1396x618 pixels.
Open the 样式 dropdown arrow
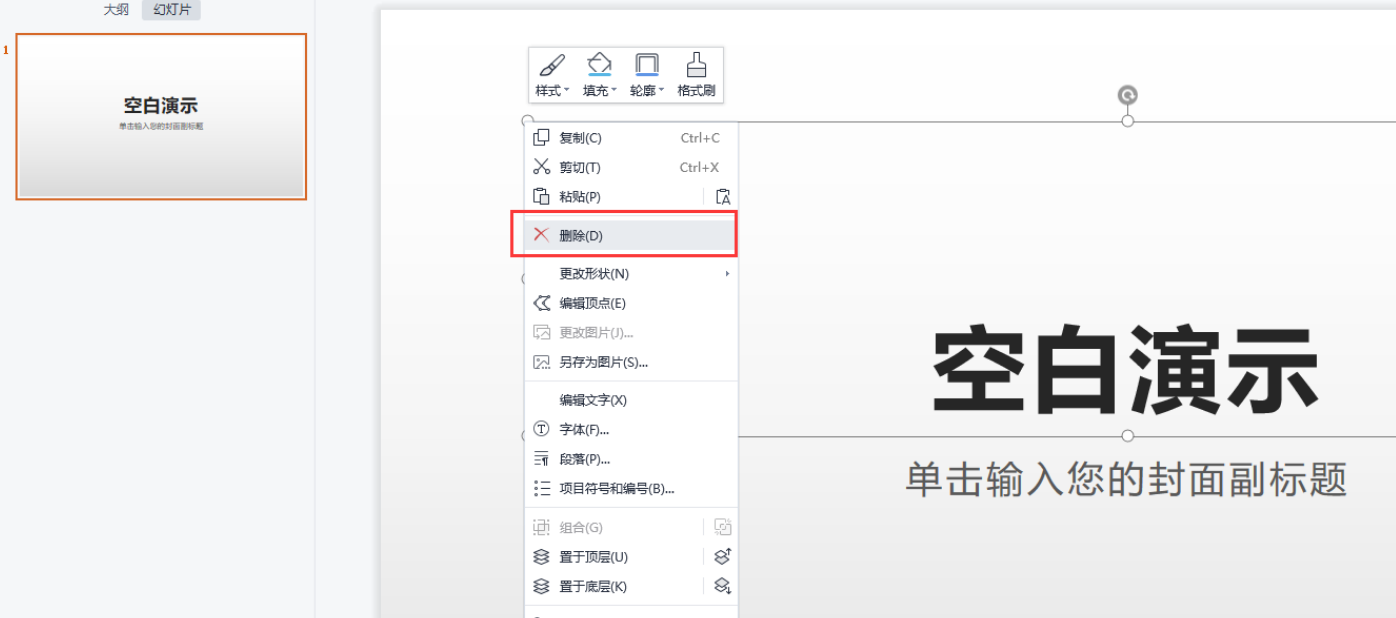pos(567,91)
